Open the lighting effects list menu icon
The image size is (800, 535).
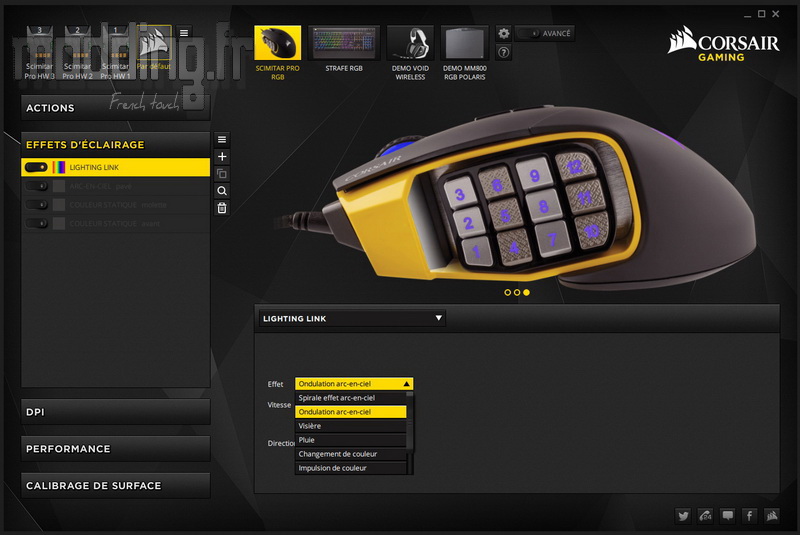click(222, 139)
